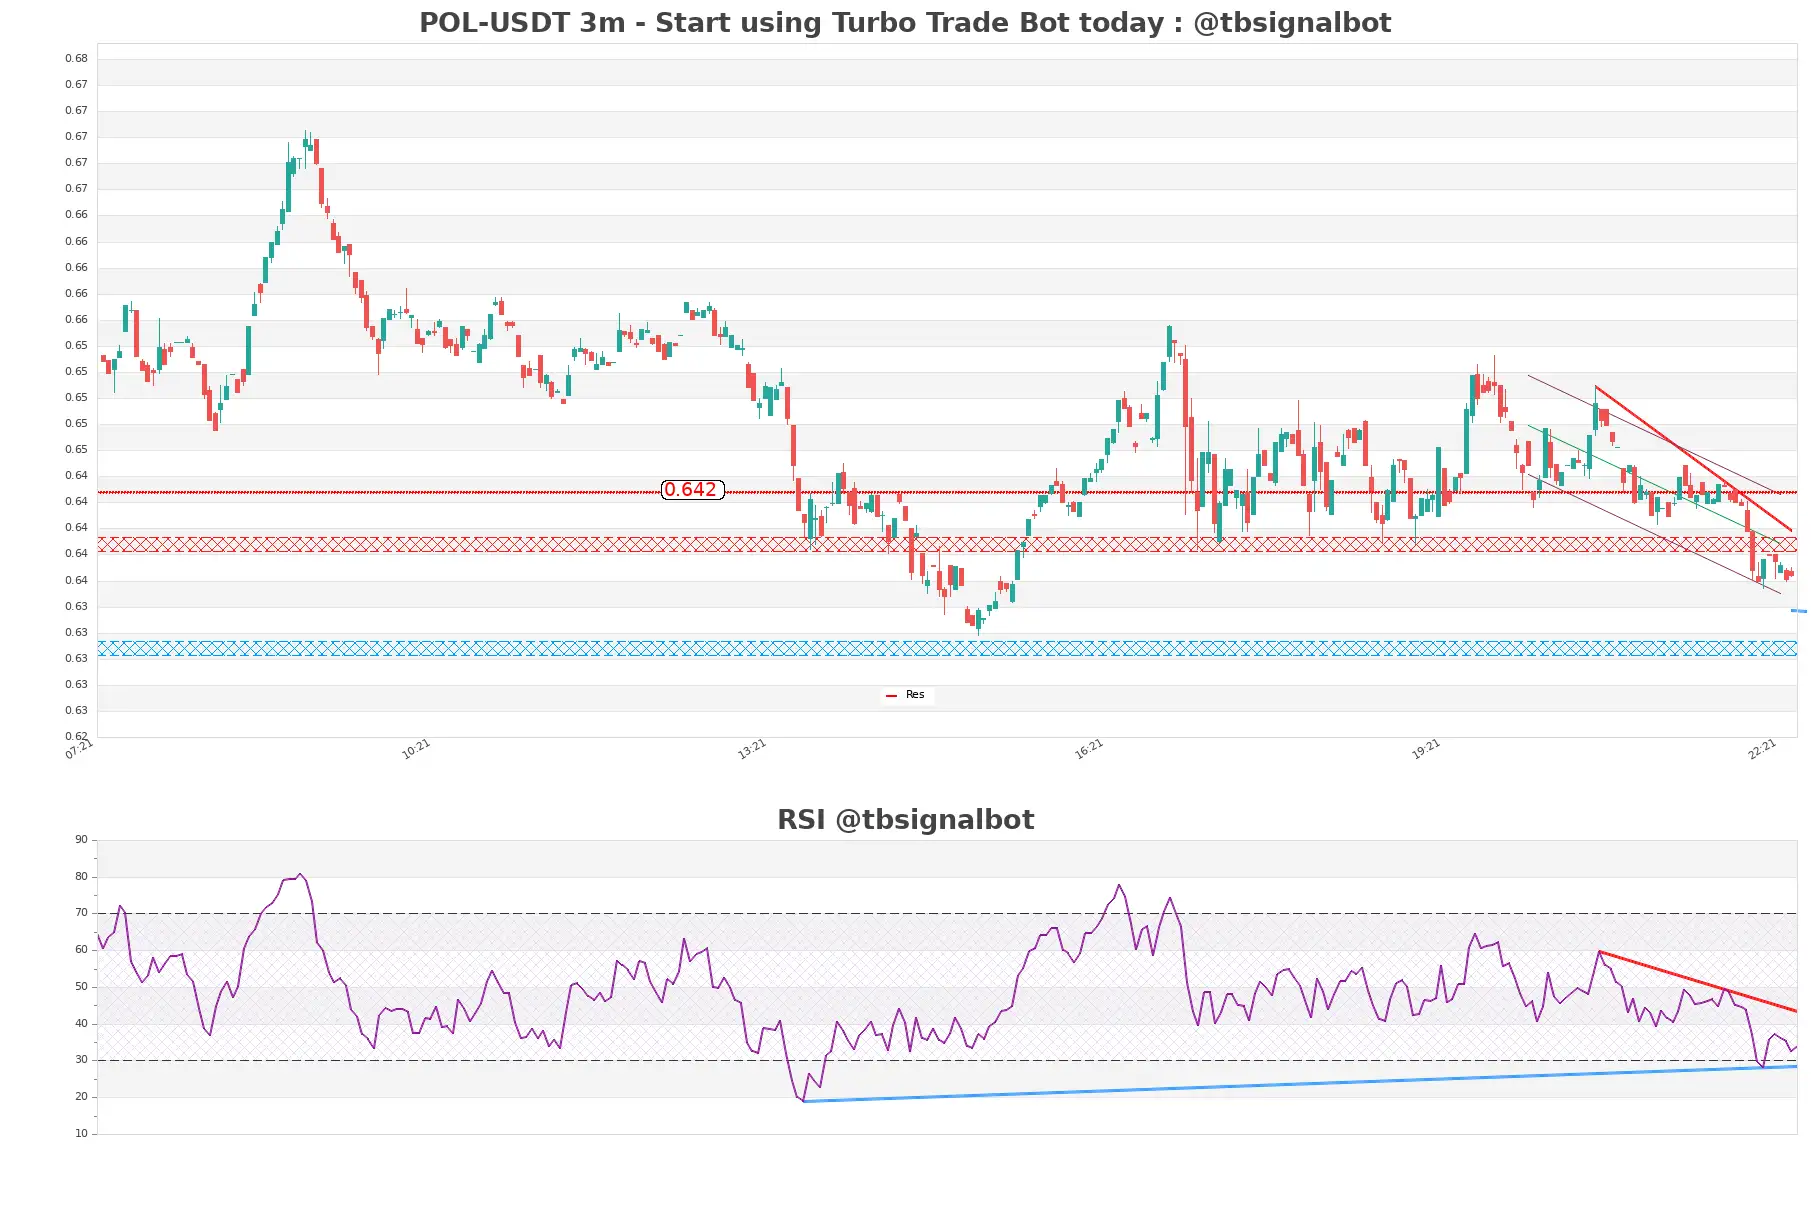Select the 16:21 time axis label
This screenshot has height=1208, width=1811.
pos(1089,749)
